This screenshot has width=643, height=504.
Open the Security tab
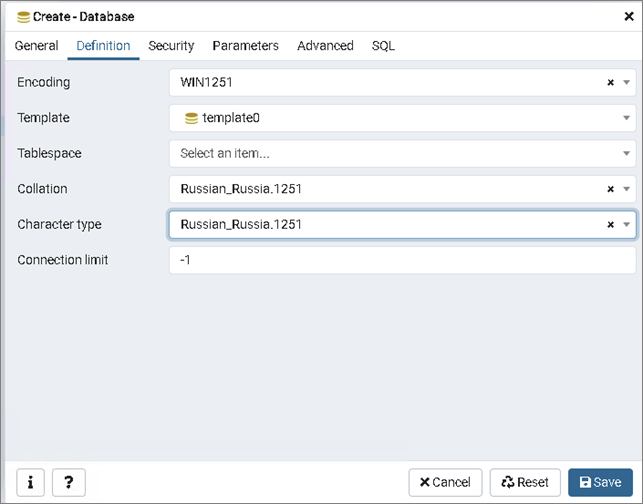[171, 46]
